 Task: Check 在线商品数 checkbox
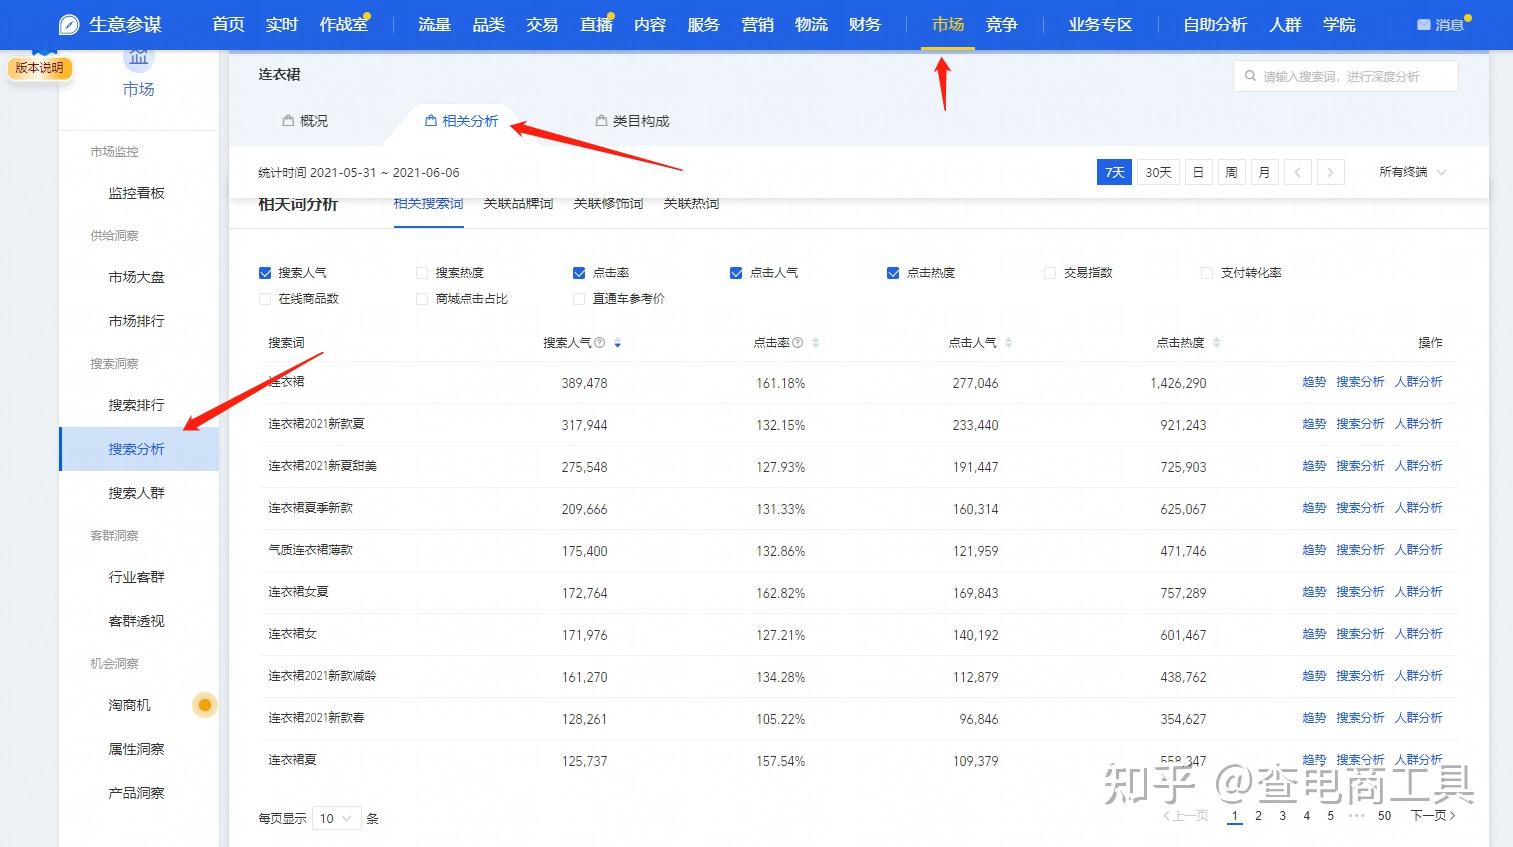click(x=265, y=298)
